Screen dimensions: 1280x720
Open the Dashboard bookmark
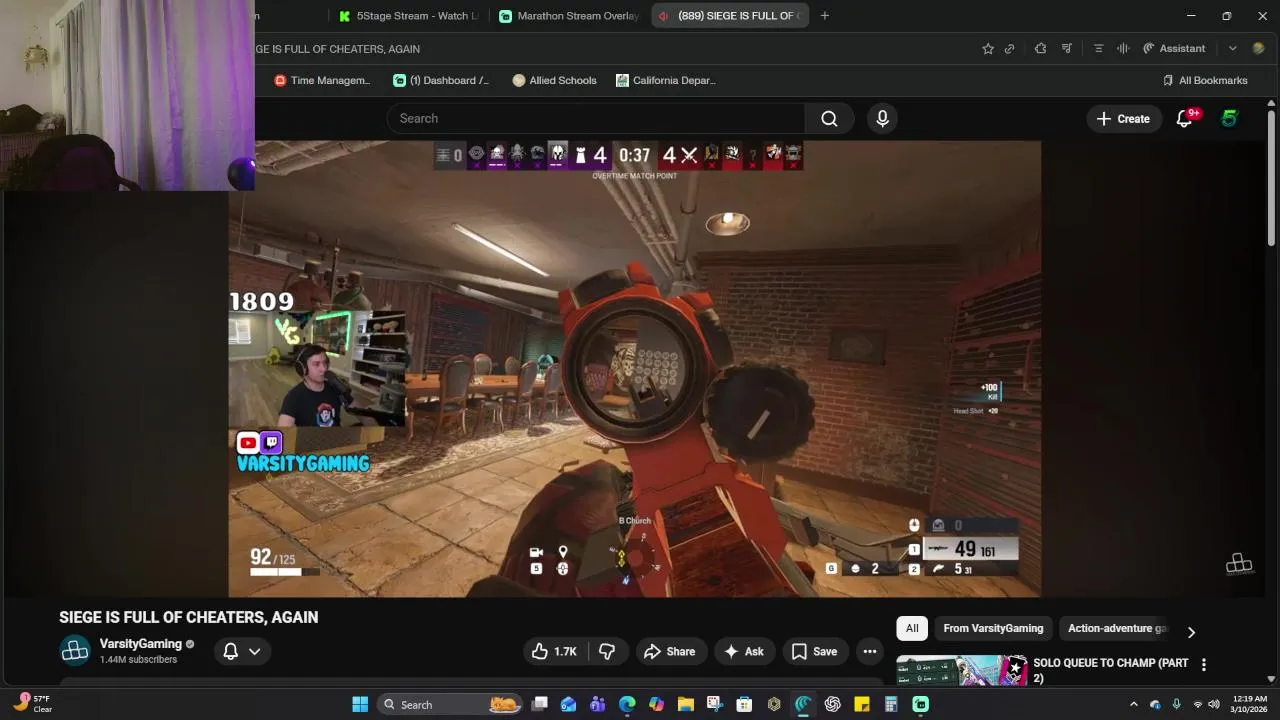tap(441, 80)
